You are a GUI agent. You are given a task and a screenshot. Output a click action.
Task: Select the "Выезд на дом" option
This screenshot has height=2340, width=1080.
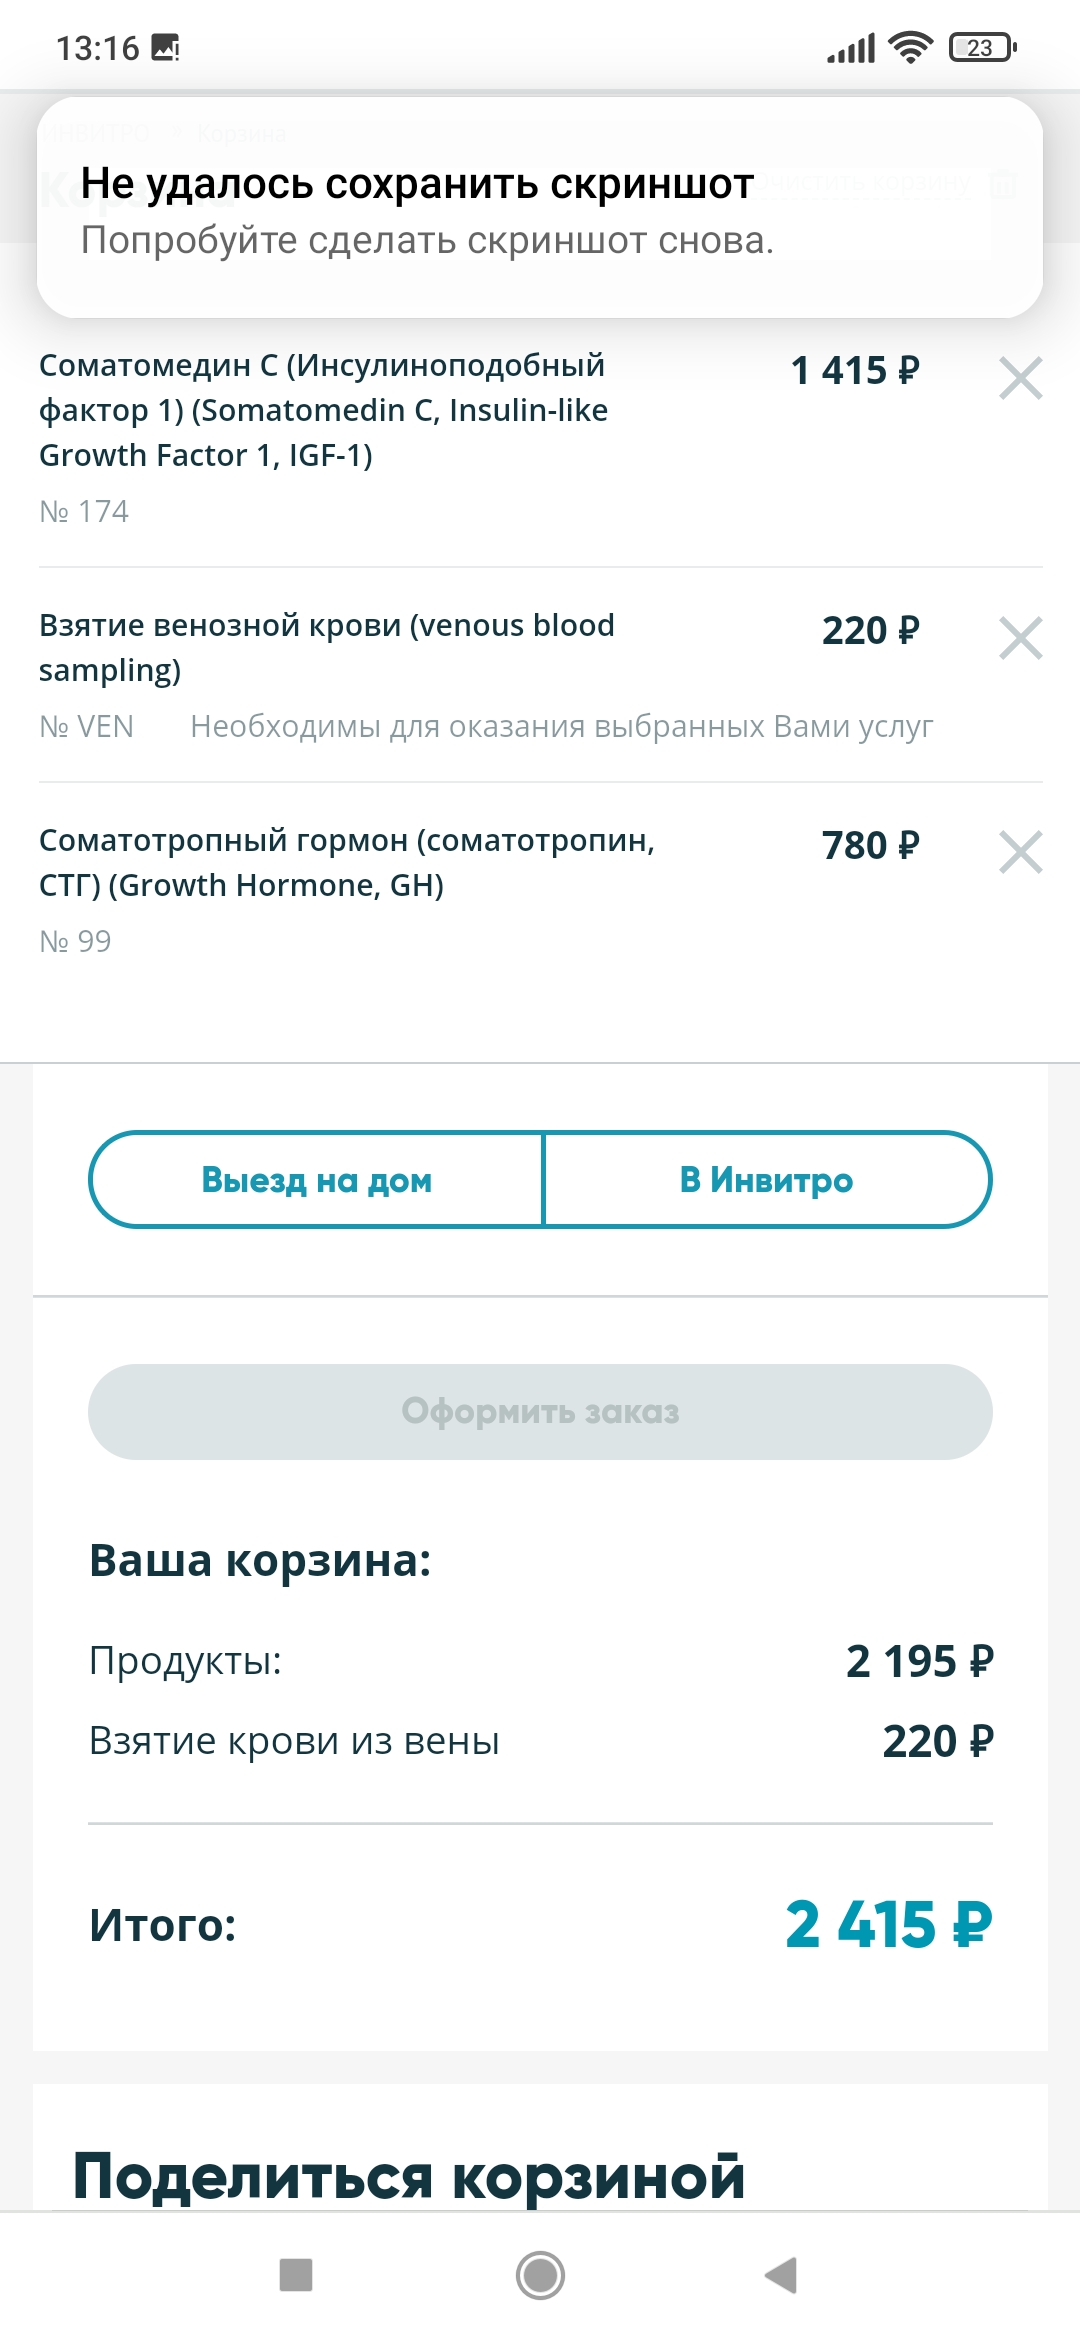point(316,1180)
